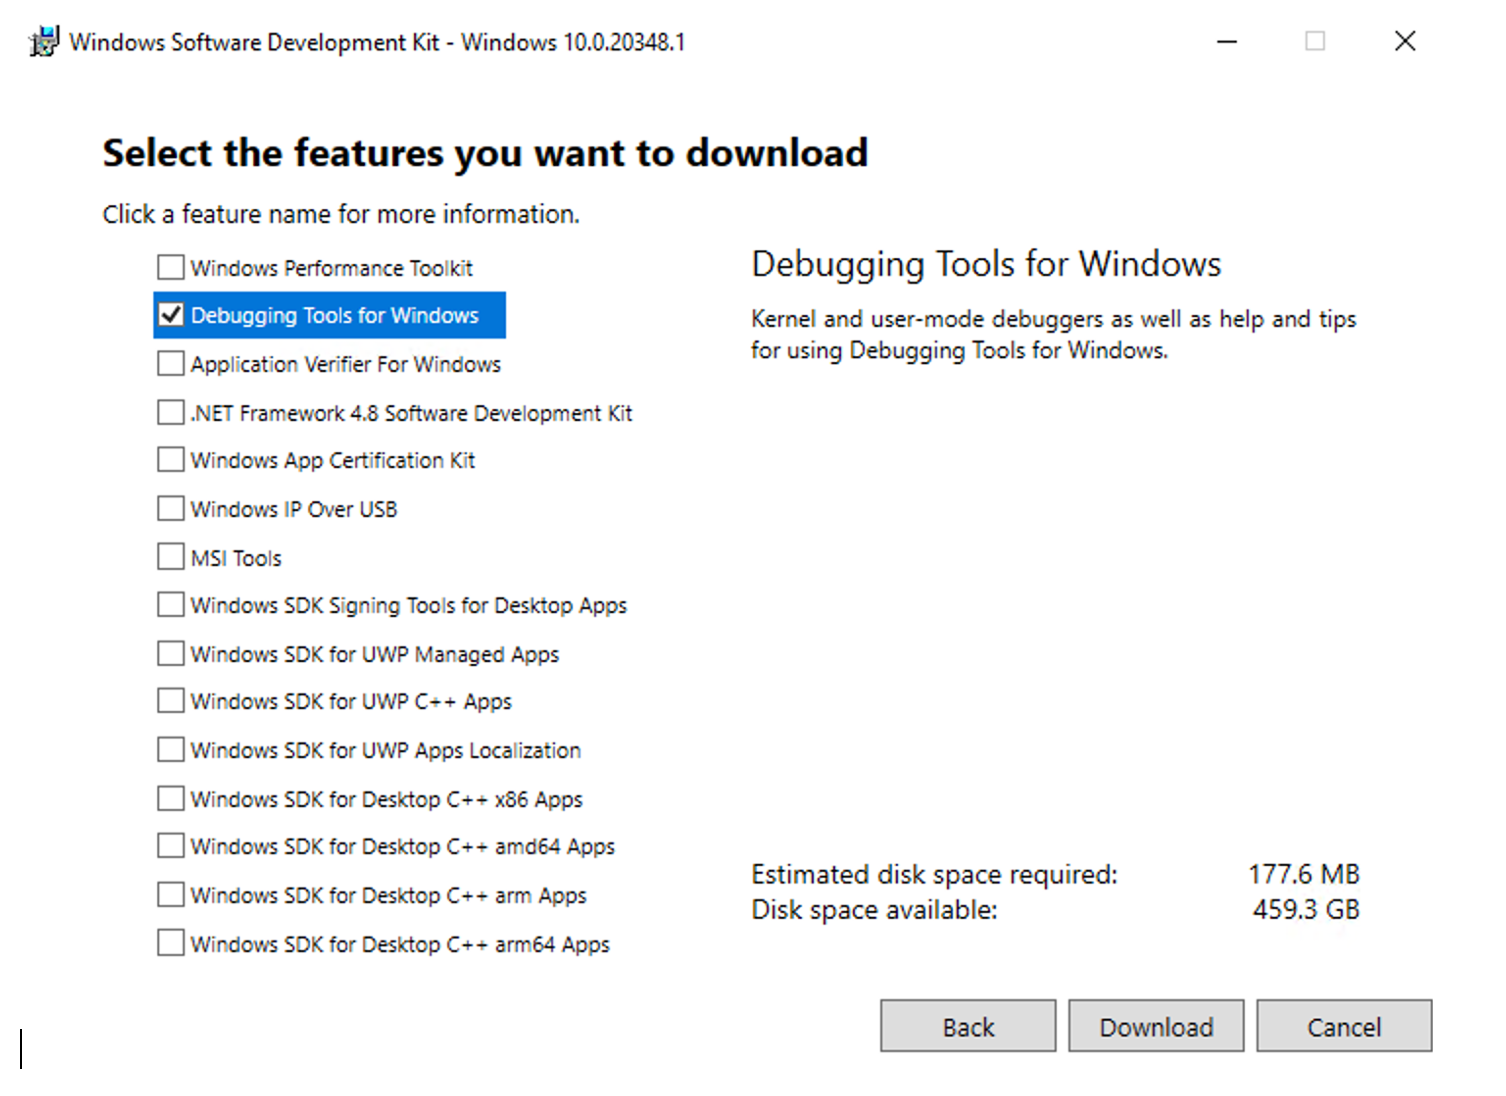Screen dimensions: 1506x1096
Task: Check the Windows Performance Toolkit checkbox
Action: pyautogui.click(x=170, y=267)
